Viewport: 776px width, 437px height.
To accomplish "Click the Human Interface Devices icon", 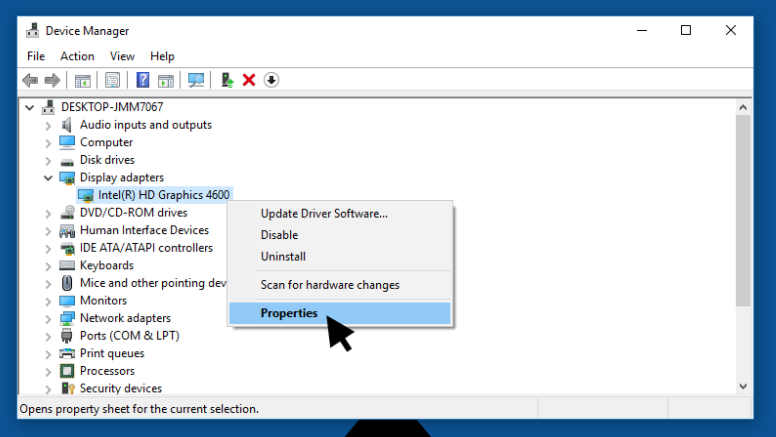I will pos(67,231).
